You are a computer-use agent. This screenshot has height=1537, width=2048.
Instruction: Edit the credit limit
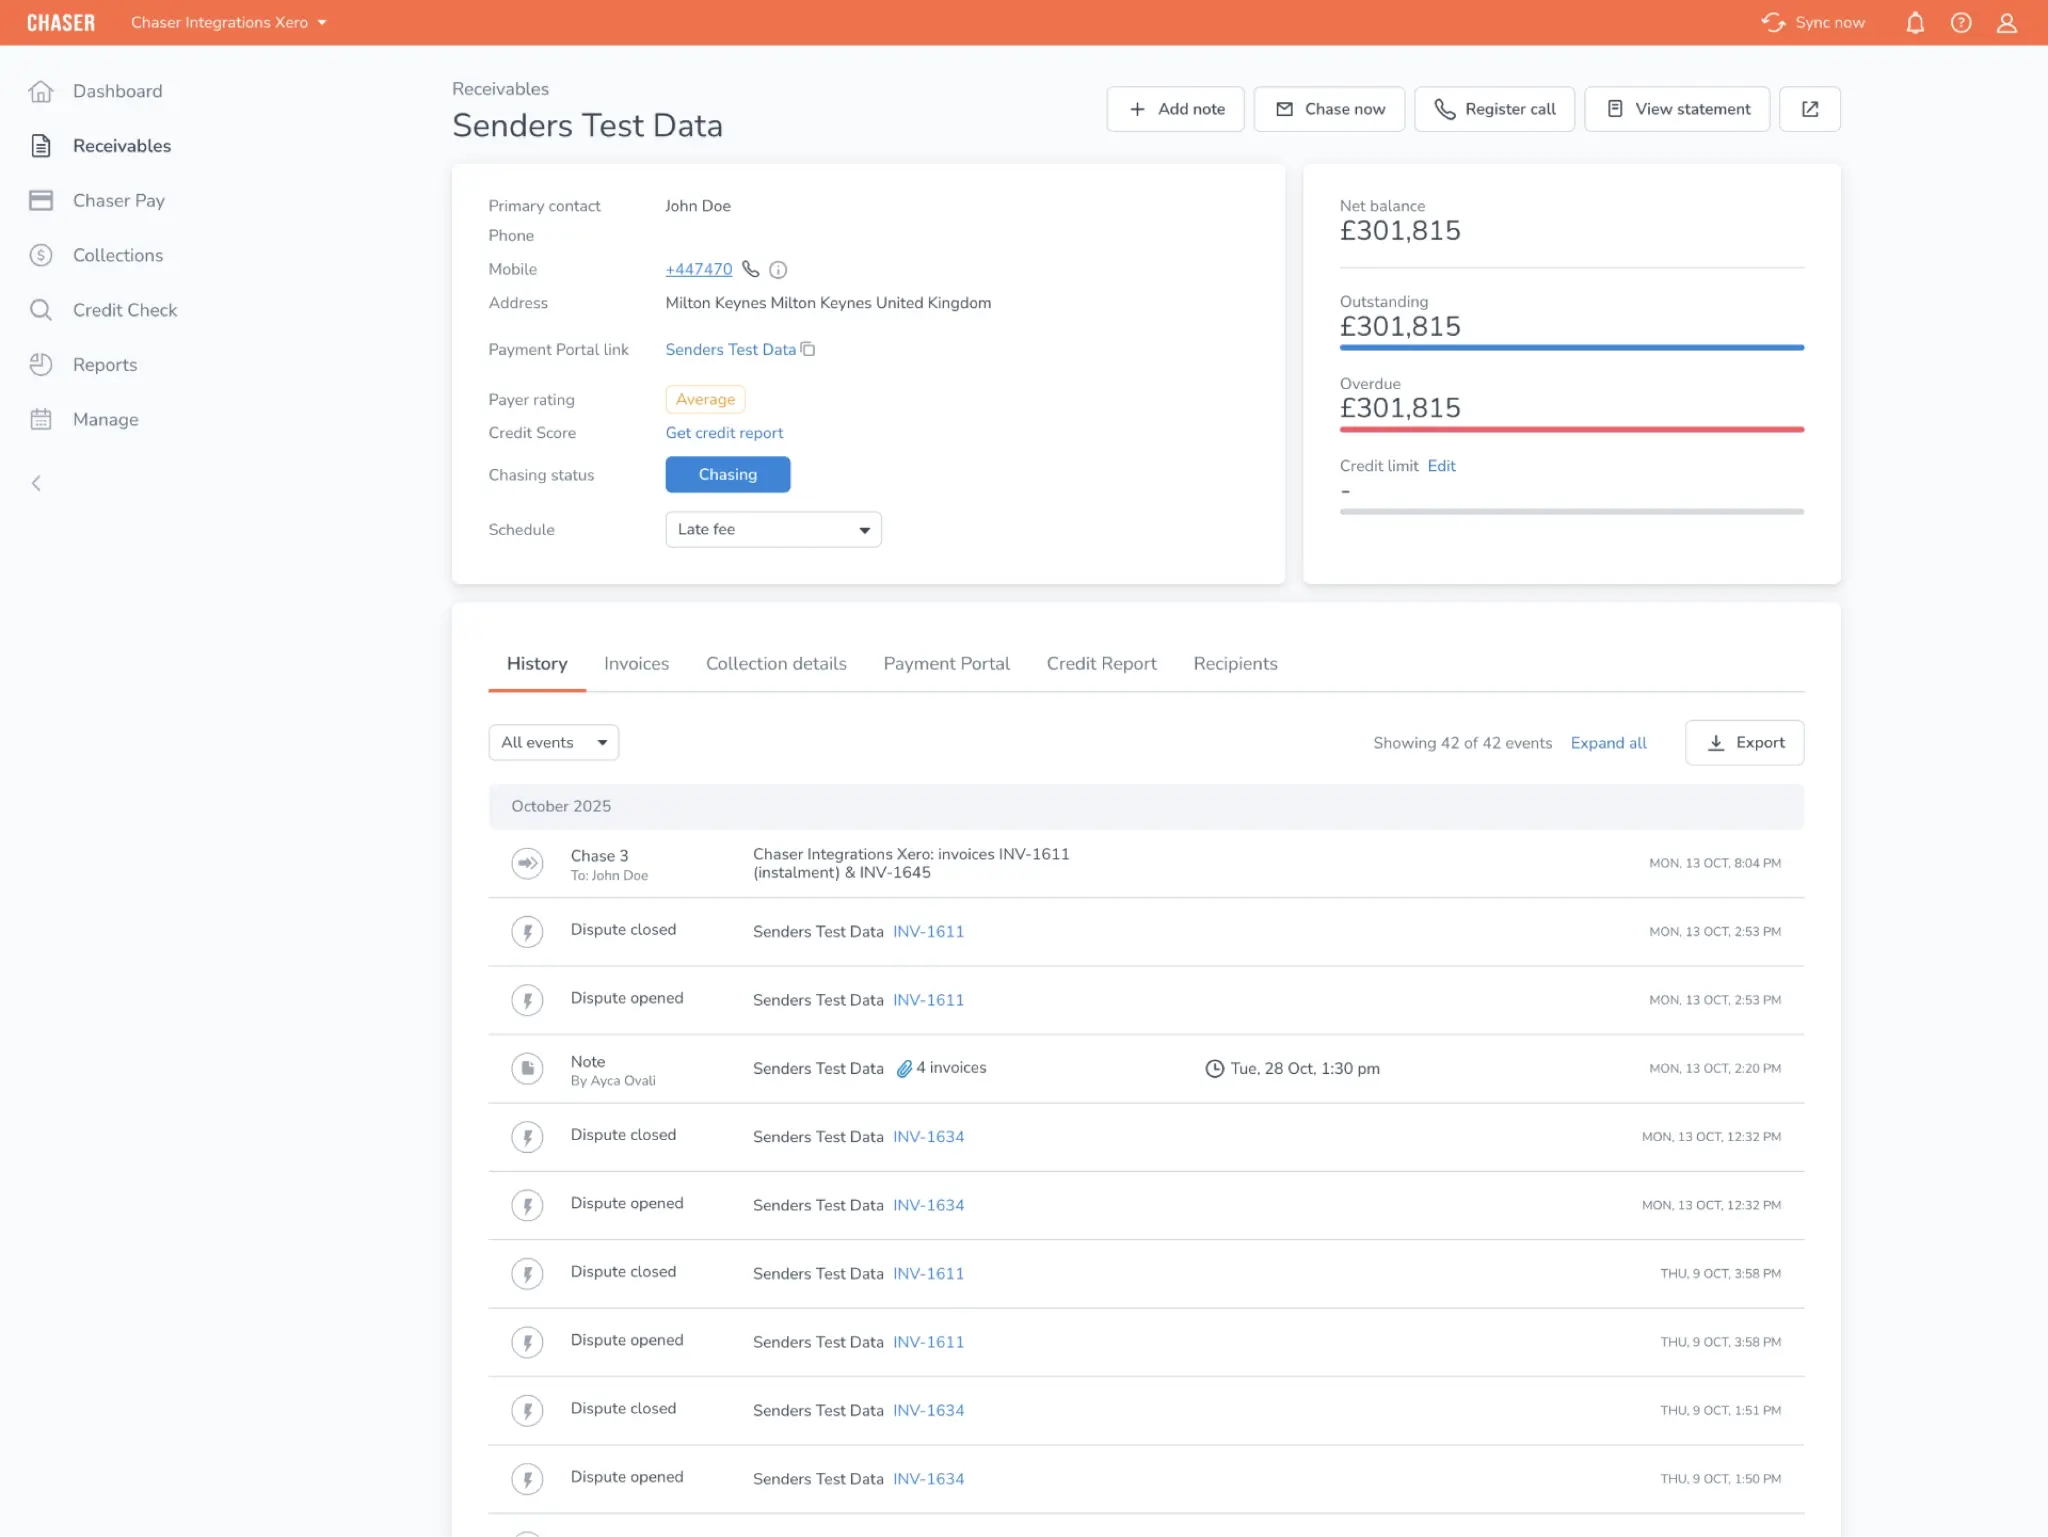pos(1441,466)
